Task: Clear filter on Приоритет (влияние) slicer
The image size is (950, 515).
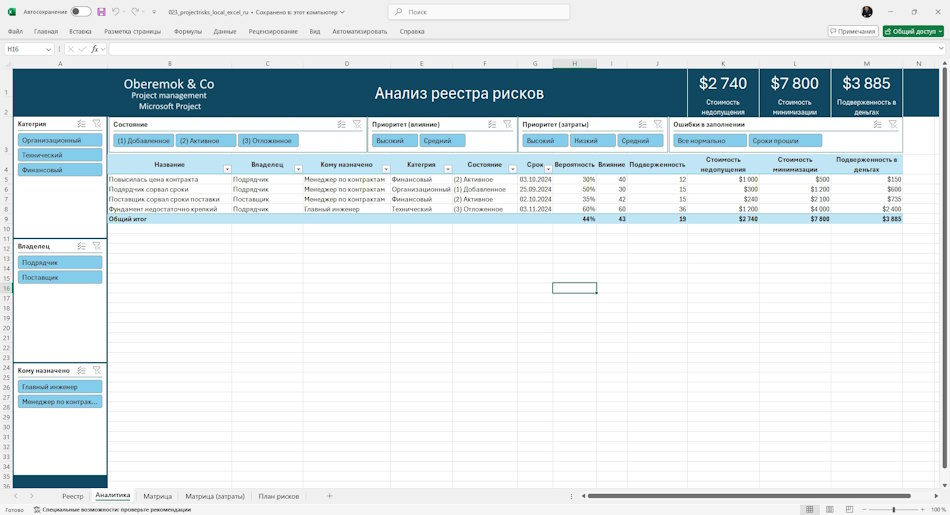Action: 507,124
